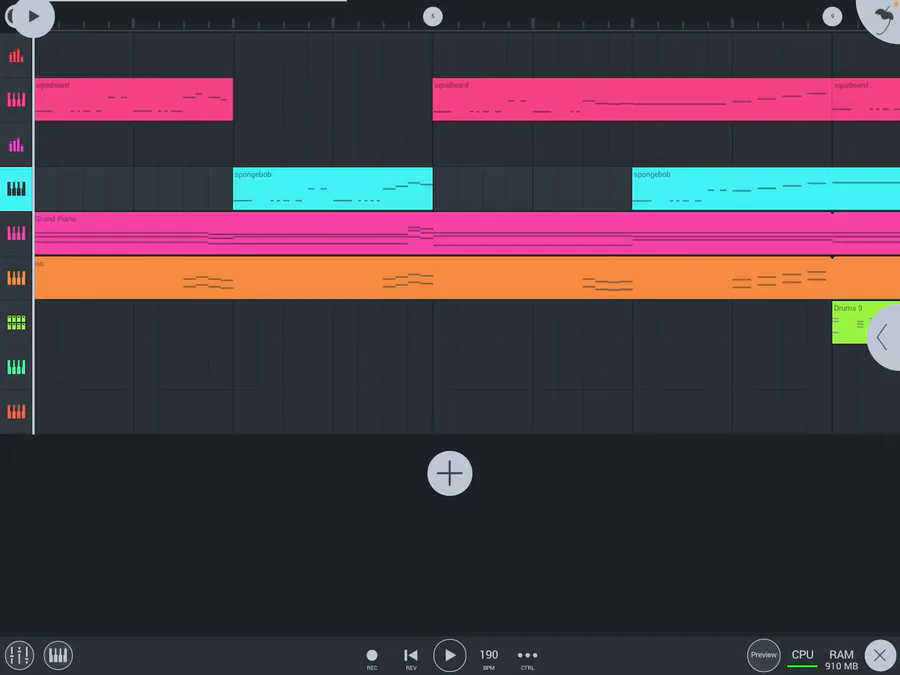This screenshot has width=900, height=675.
Task: Start recording with the REC button
Action: [372, 658]
